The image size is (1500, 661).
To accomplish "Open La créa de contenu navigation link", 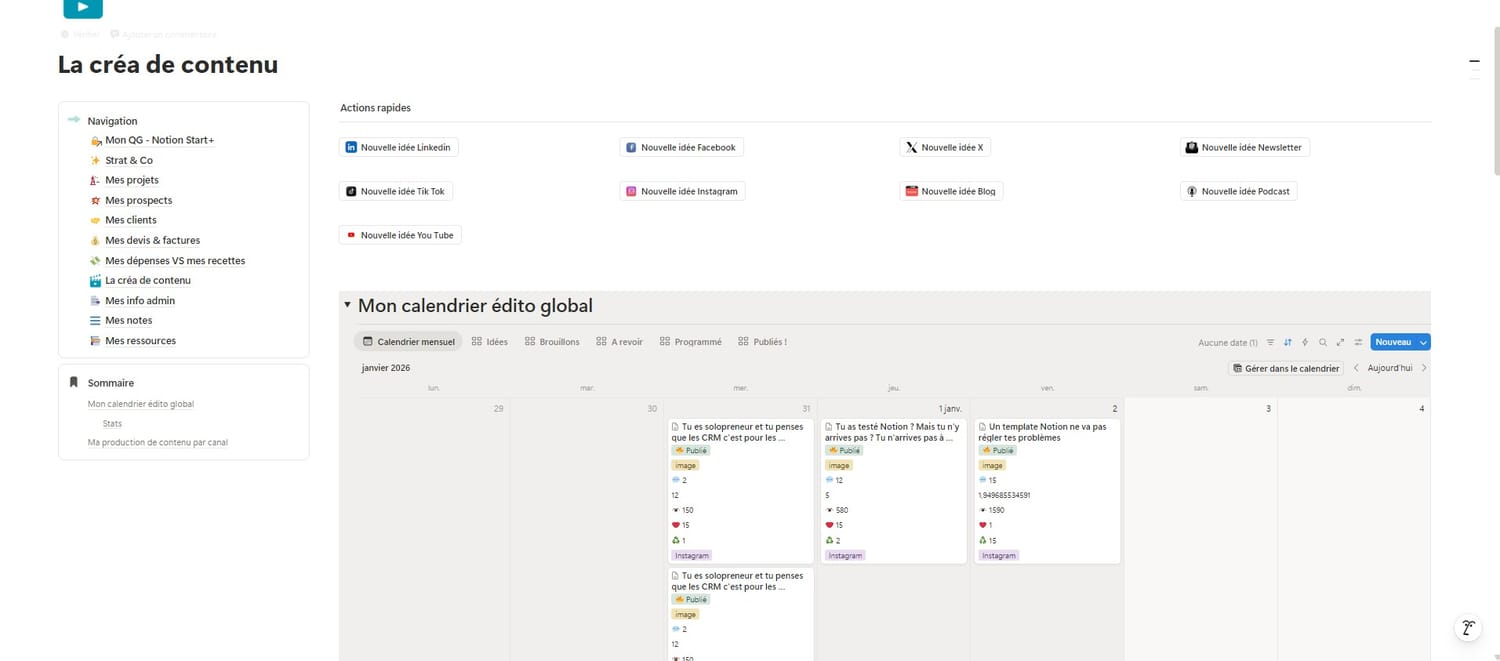I will tap(148, 280).
